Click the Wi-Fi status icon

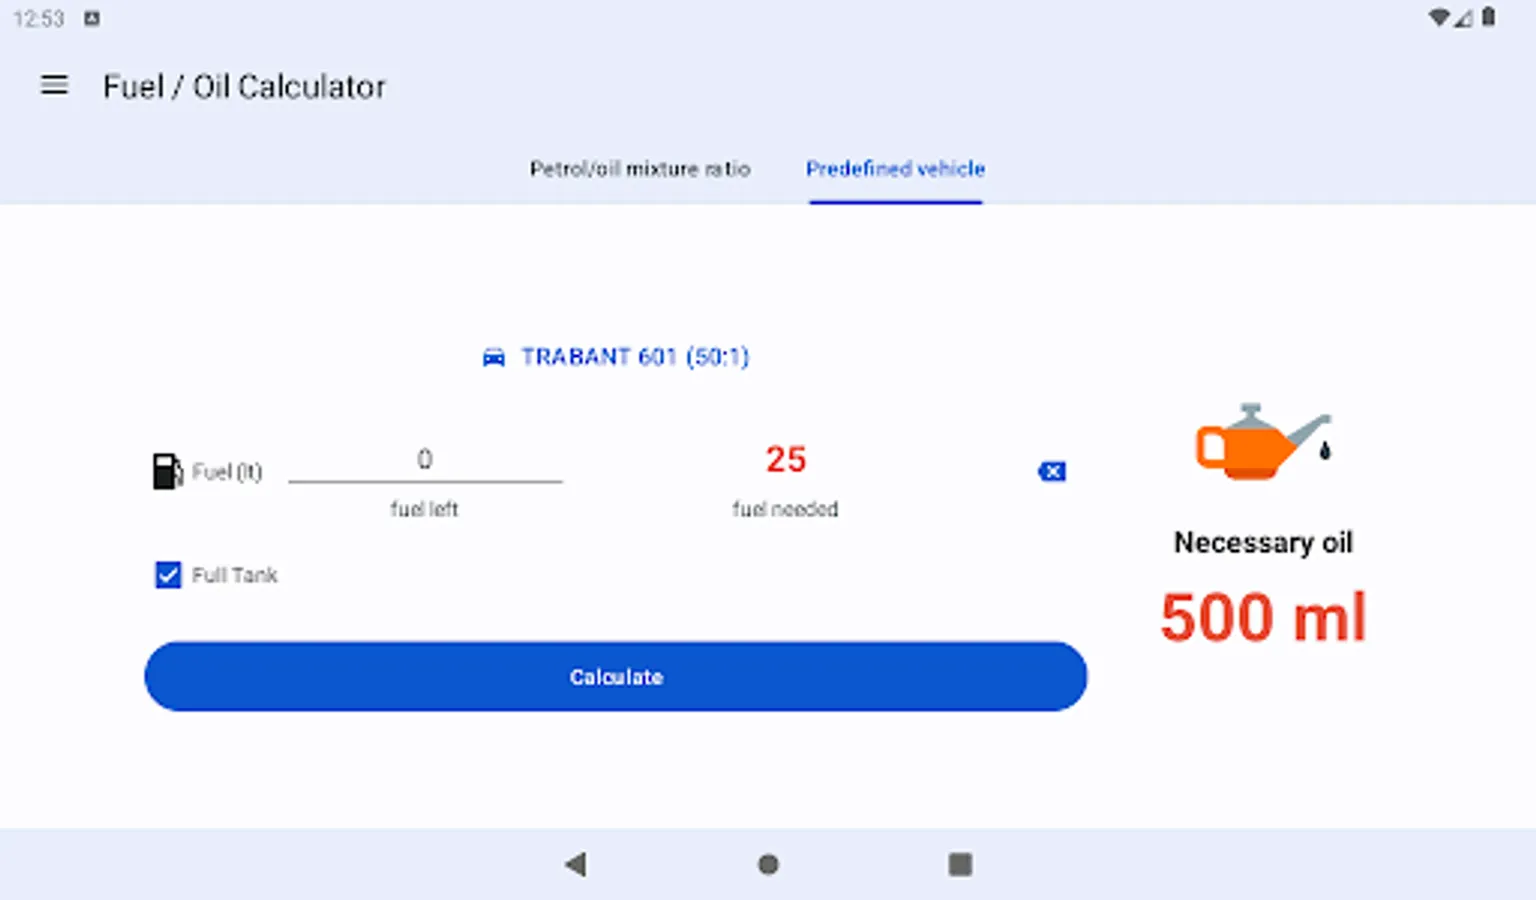point(1438,18)
